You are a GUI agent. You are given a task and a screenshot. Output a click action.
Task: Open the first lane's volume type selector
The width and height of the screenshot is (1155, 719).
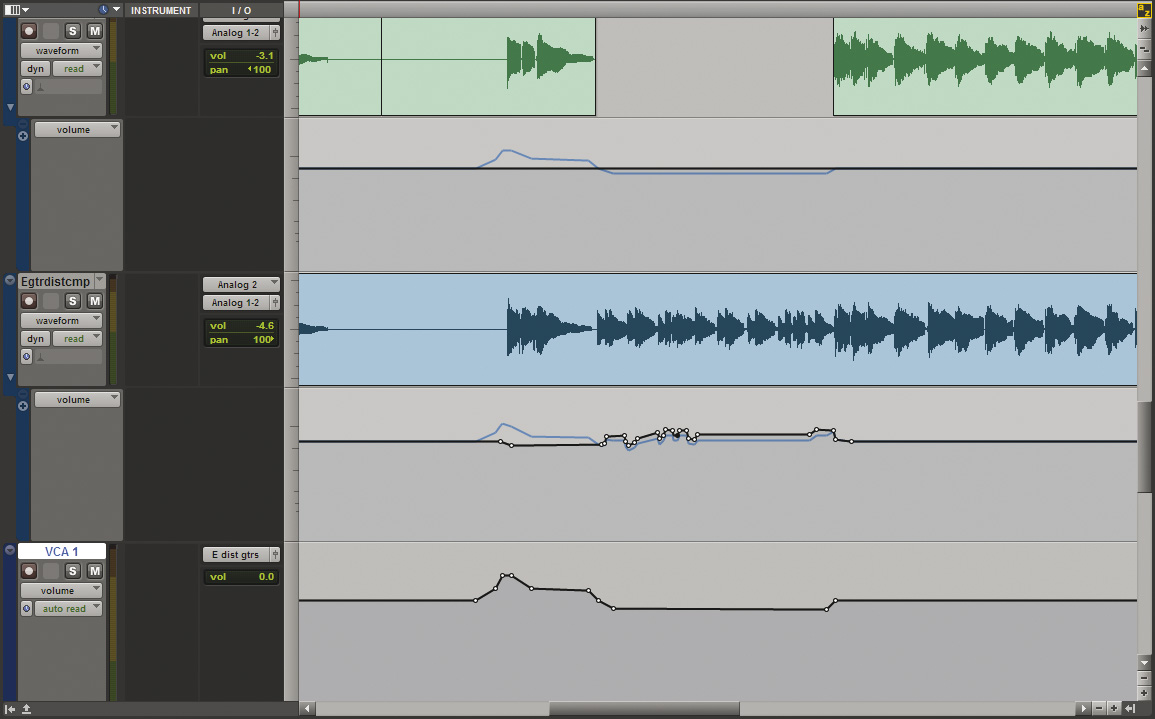coord(77,130)
